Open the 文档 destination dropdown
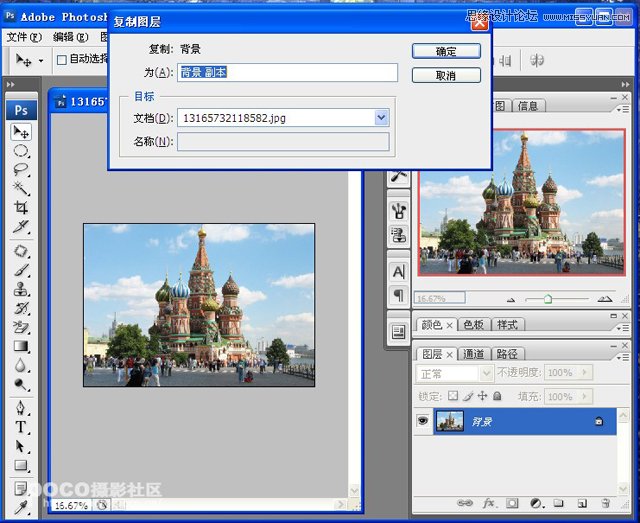The image size is (640, 523). click(381, 118)
